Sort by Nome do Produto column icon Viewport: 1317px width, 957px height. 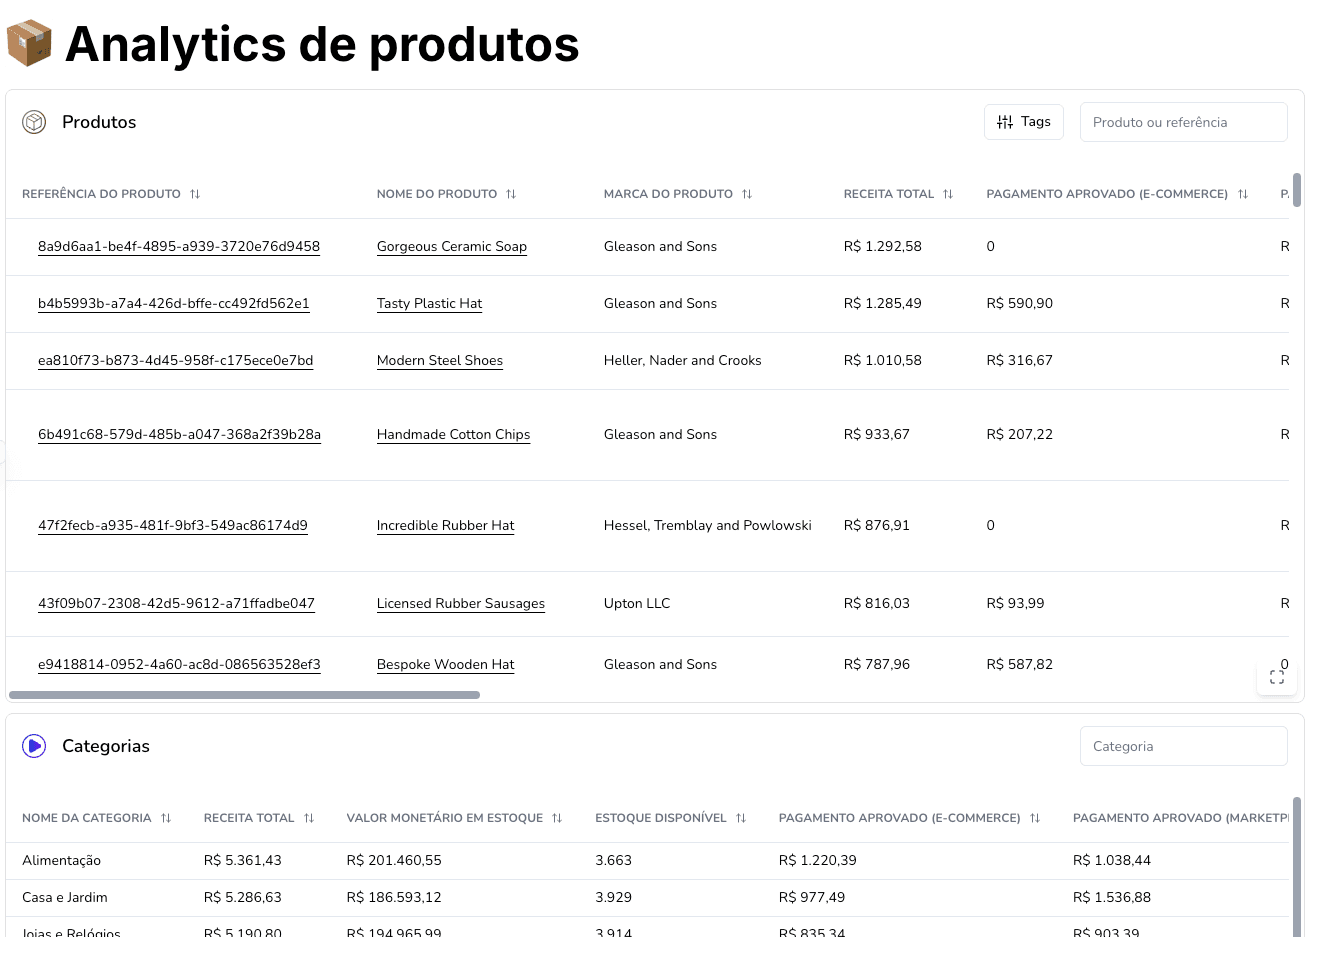pos(511,194)
